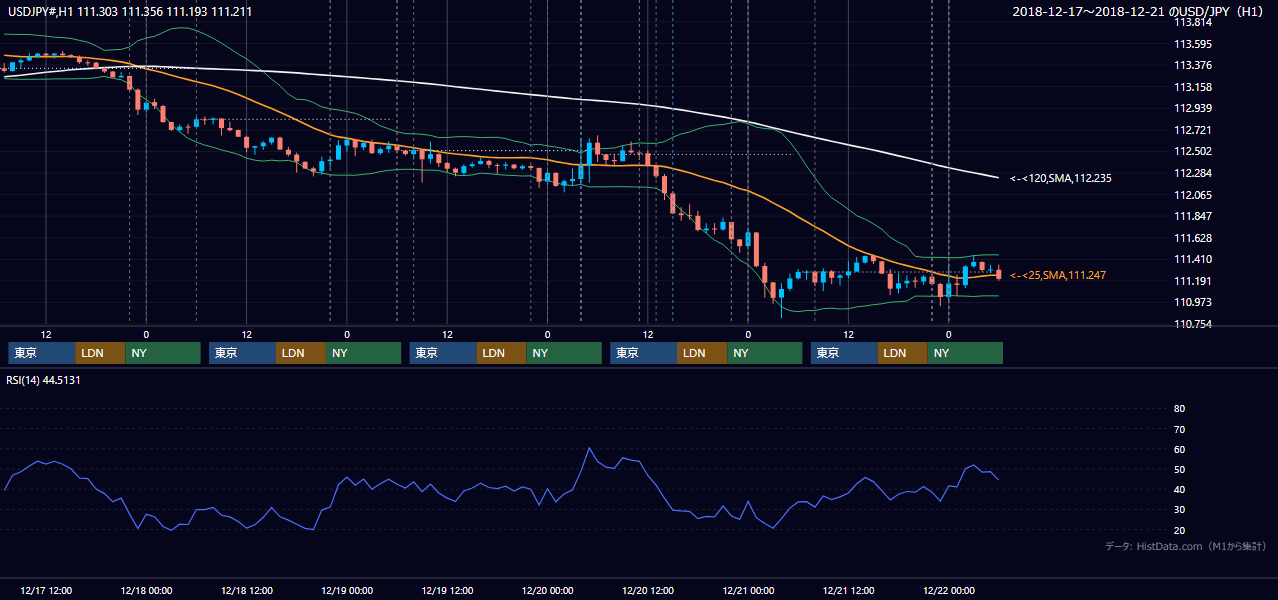Select the 12/18 12:00 time label

click(246, 590)
